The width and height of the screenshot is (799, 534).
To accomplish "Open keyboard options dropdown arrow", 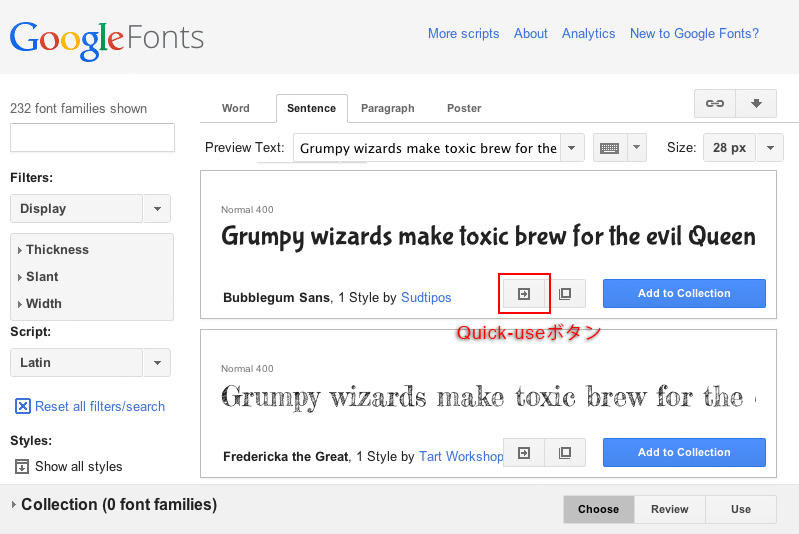I will [x=636, y=148].
